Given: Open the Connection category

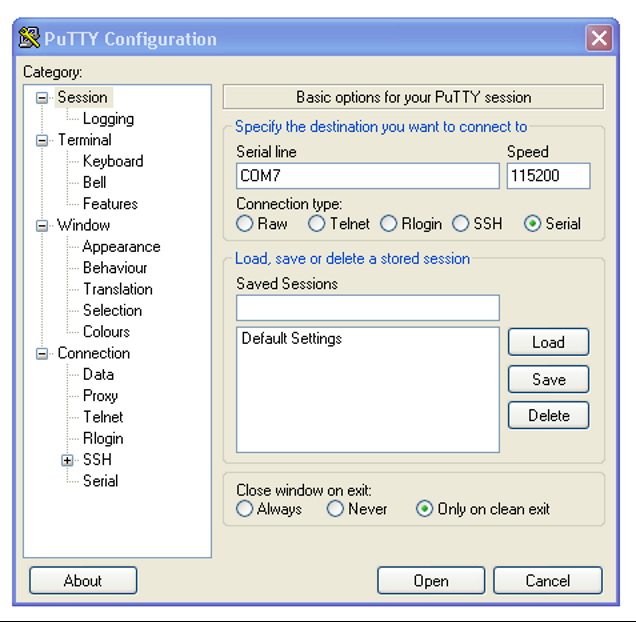Looking at the screenshot, I should click(x=94, y=353).
